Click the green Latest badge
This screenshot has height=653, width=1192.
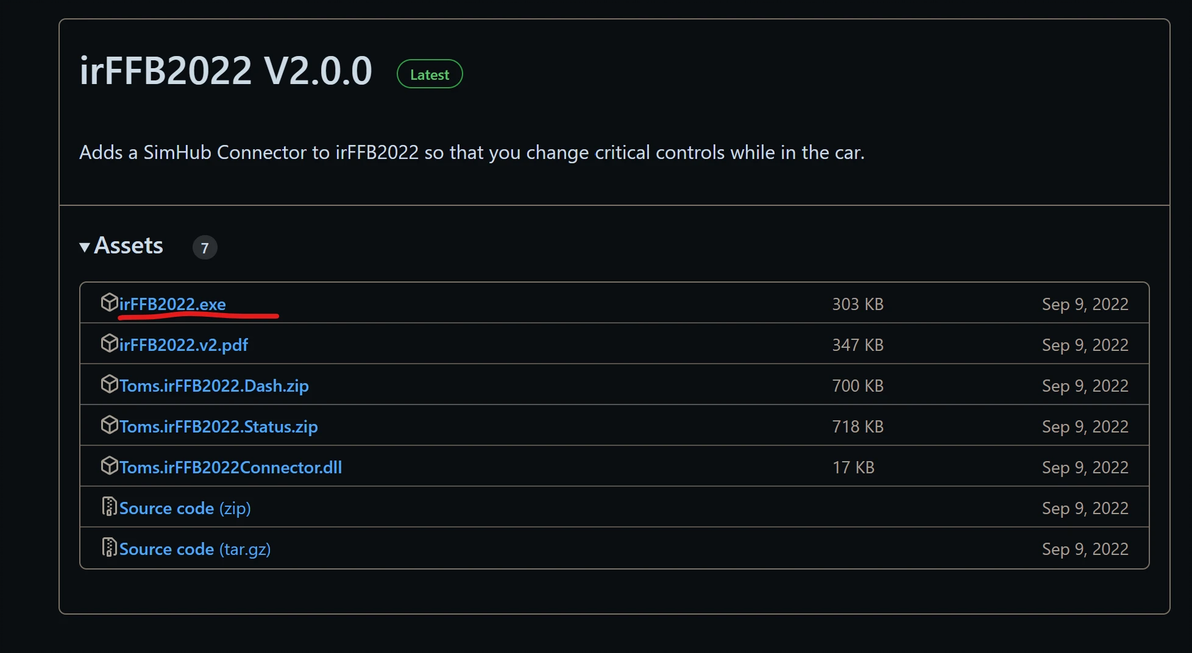coord(430,74)
